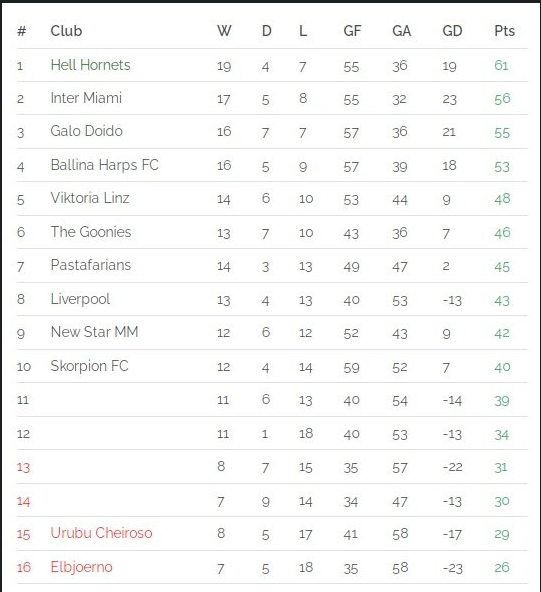
Task: Sort by the GF column header
Action: [352, 31]
